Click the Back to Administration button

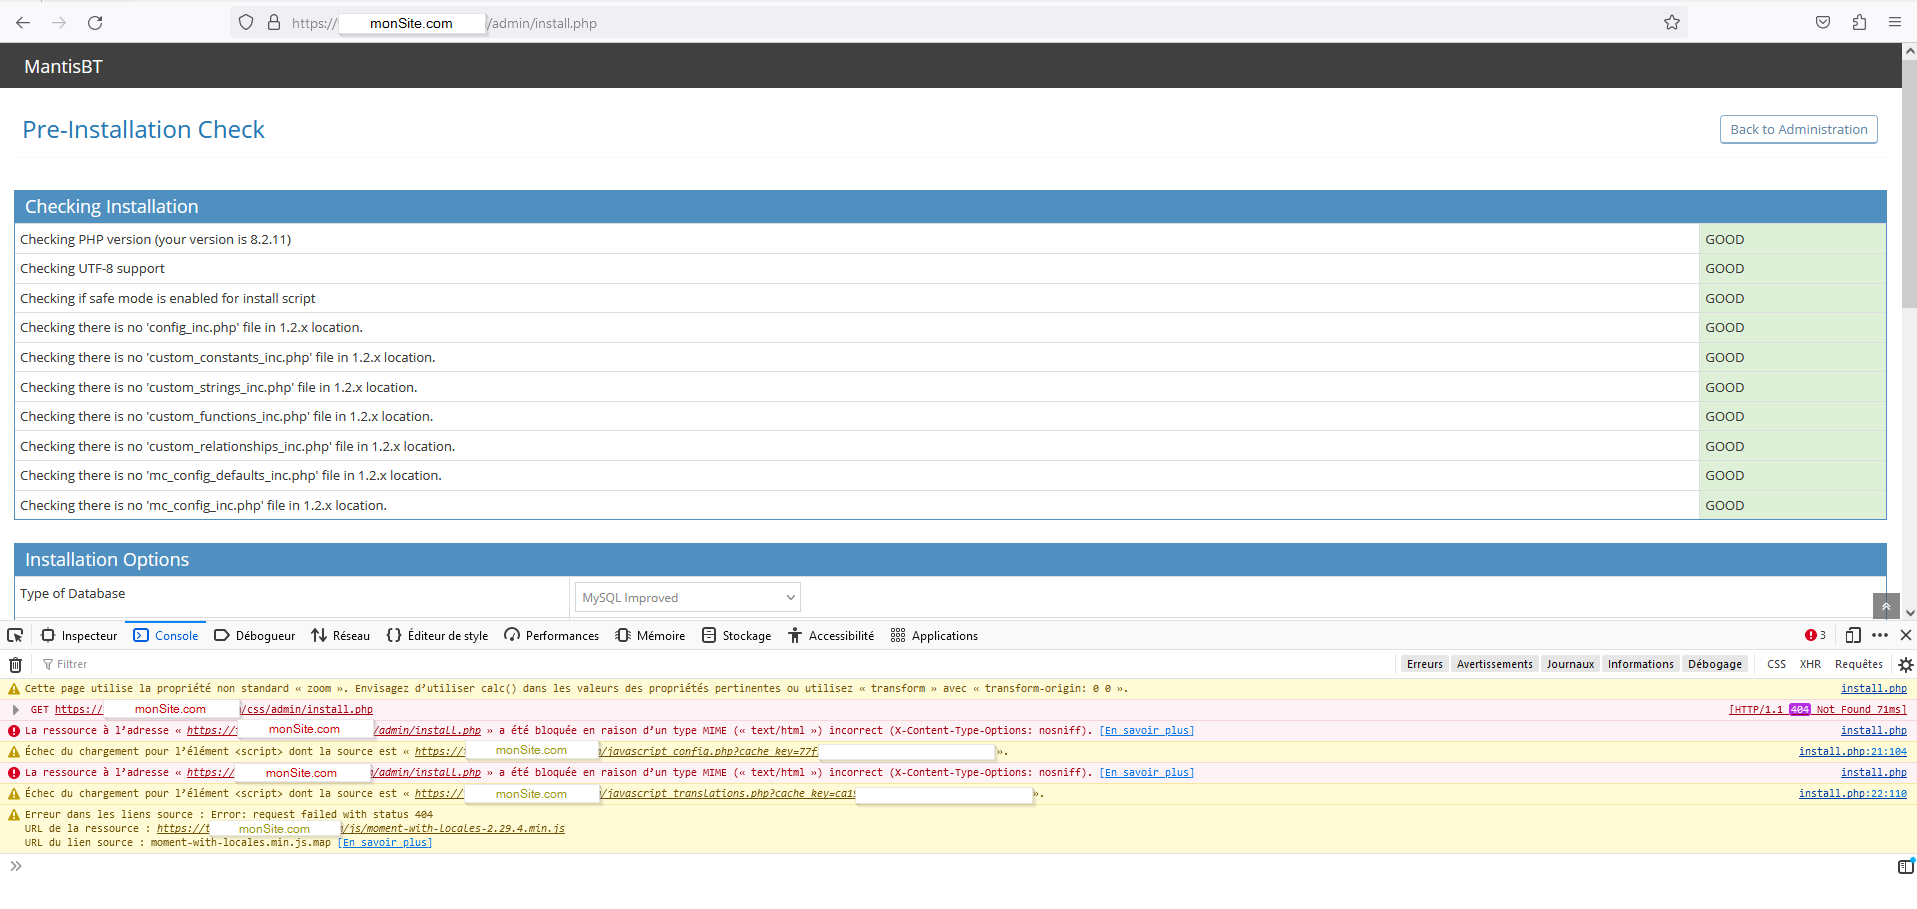pos(1798,130)
